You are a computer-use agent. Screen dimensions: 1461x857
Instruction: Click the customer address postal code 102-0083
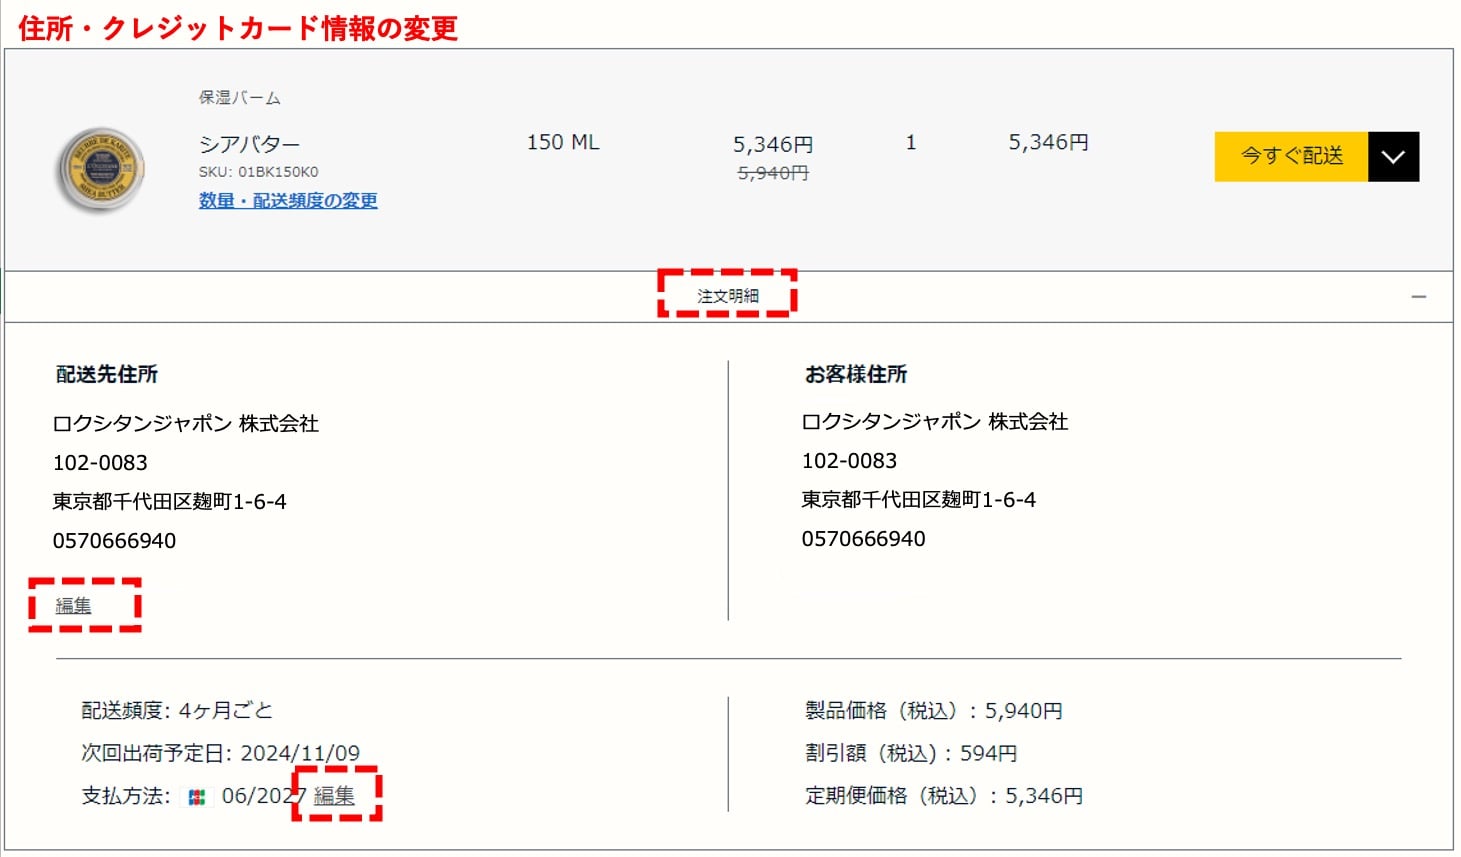coord(849,461)
